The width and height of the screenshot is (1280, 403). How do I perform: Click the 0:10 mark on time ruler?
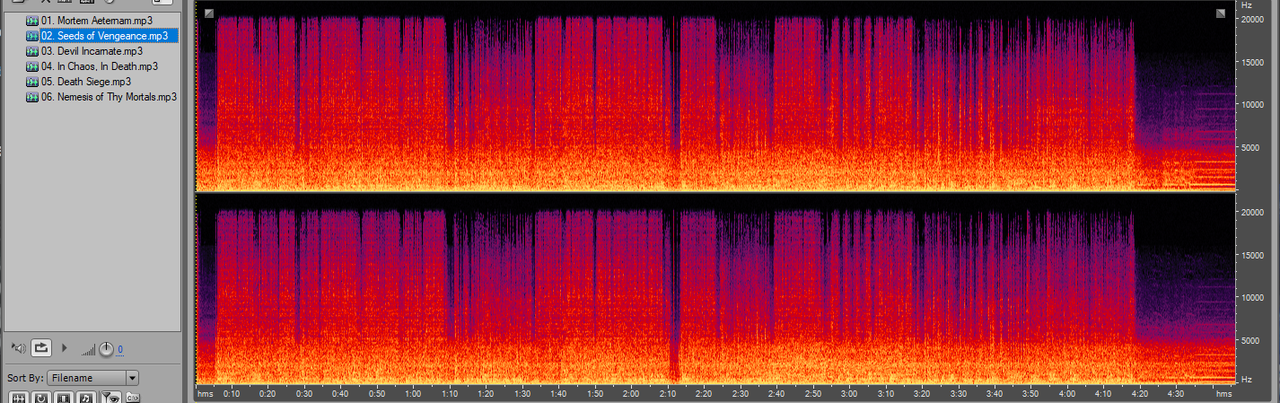click(x=232, y=394)
